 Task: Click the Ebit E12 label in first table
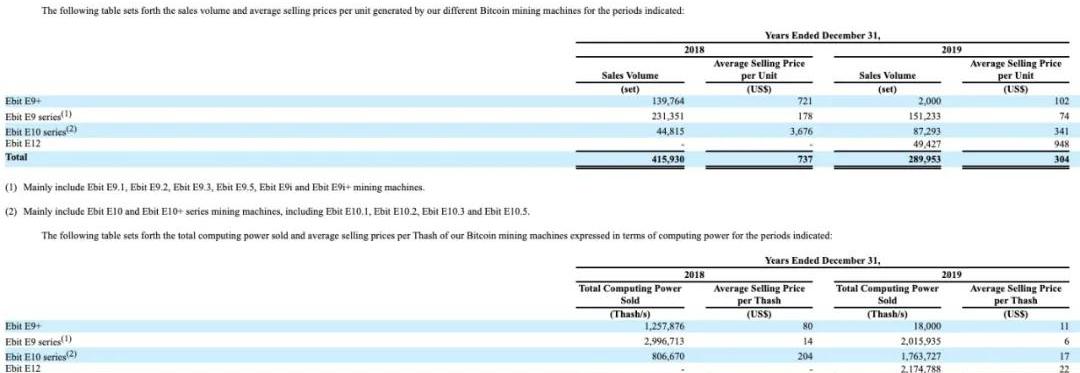23,144
